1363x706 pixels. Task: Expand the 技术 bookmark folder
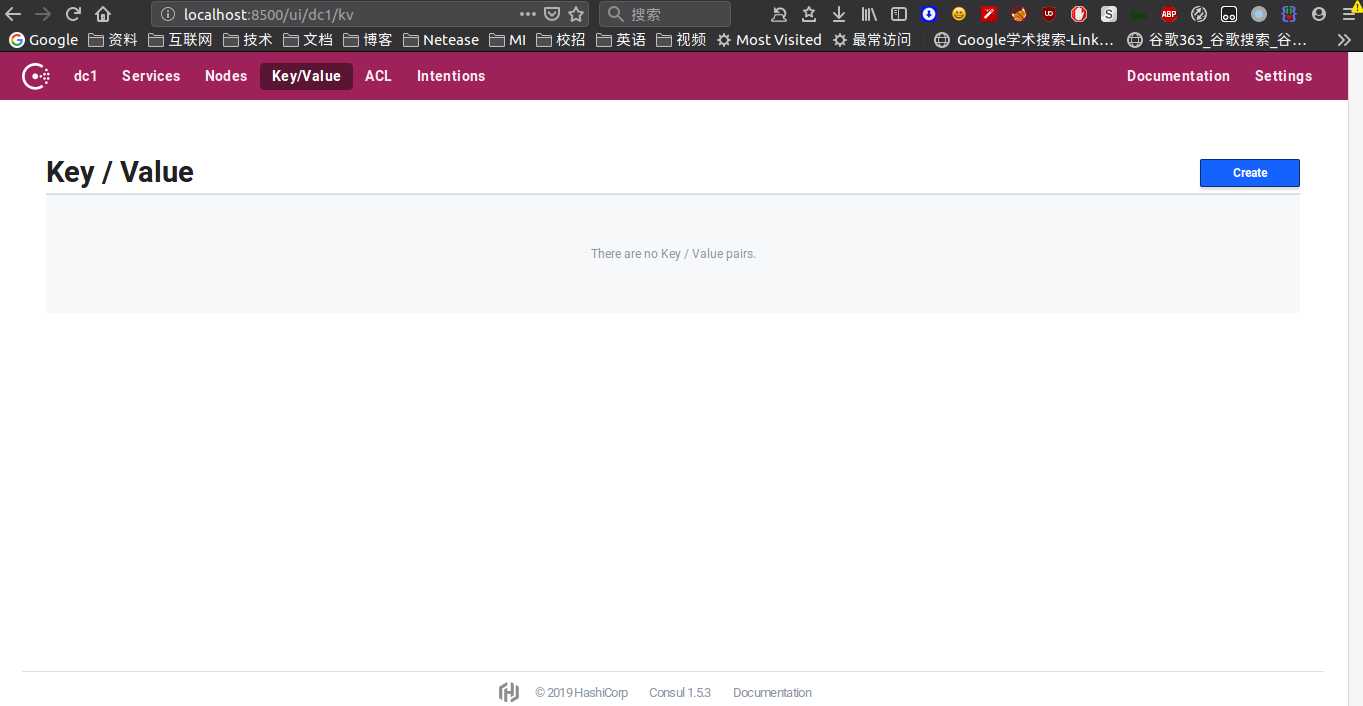tap(248, 40)
